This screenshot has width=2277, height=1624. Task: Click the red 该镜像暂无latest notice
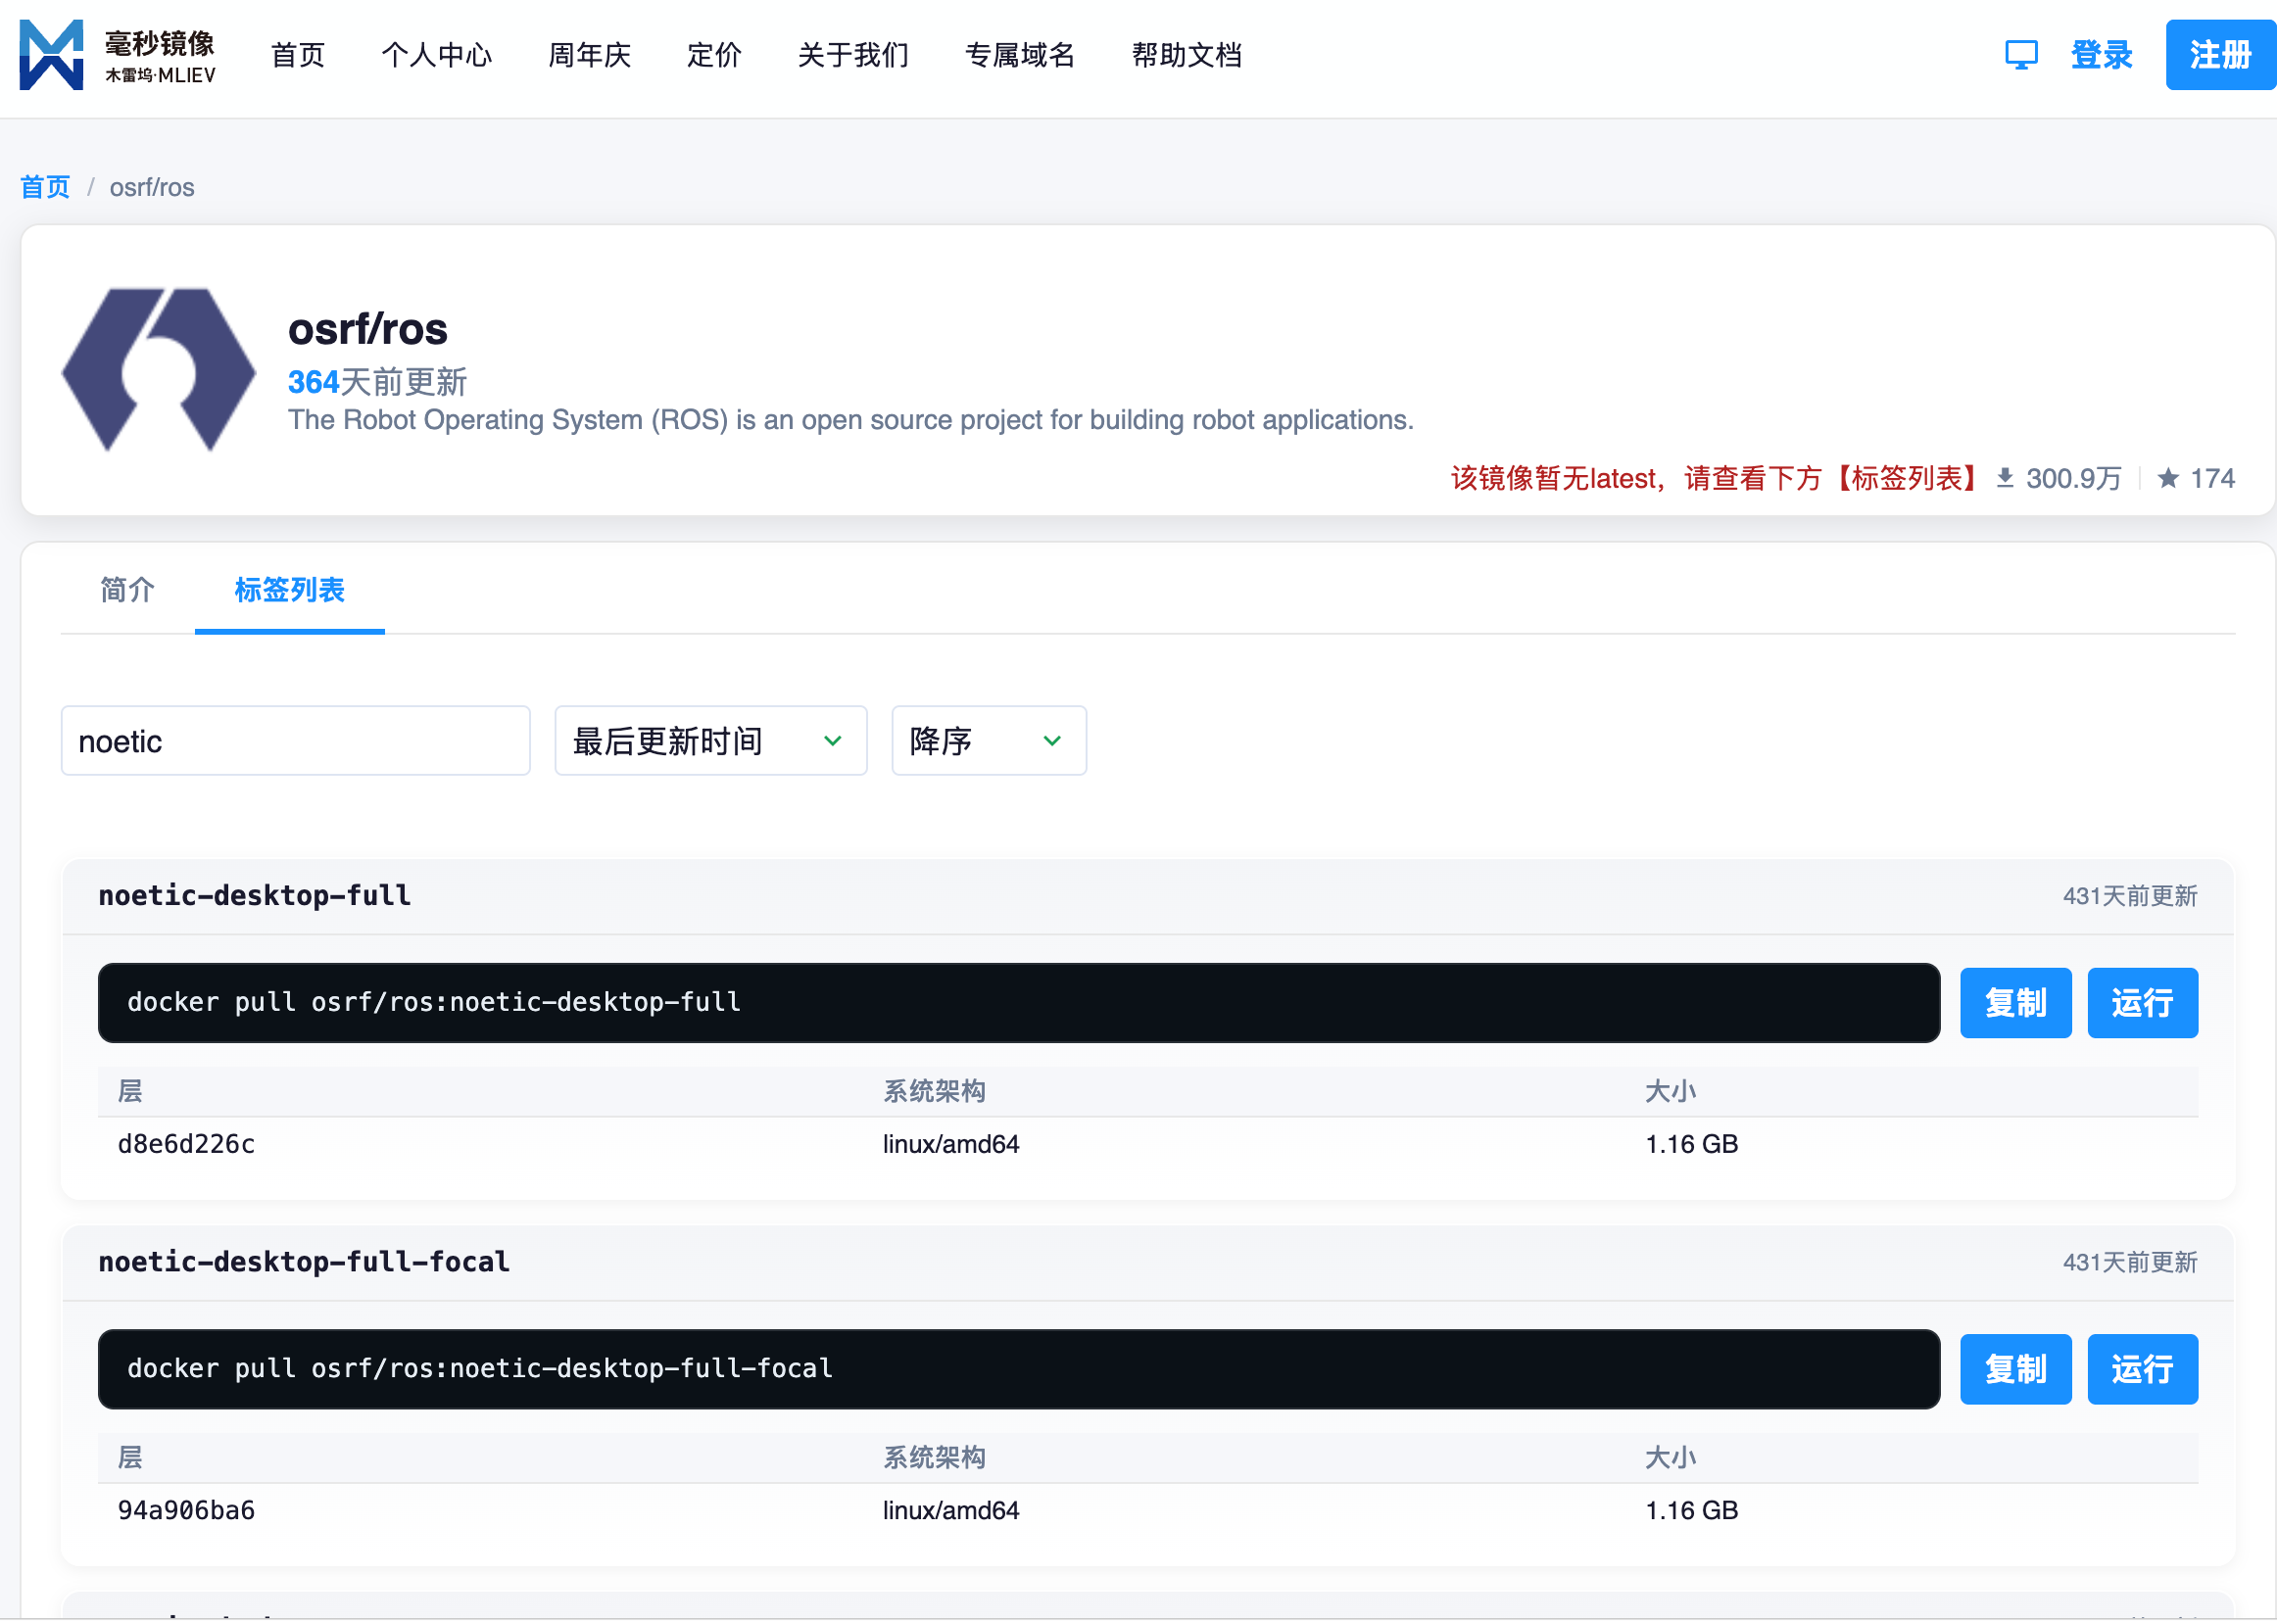(x=1714, y=478)
